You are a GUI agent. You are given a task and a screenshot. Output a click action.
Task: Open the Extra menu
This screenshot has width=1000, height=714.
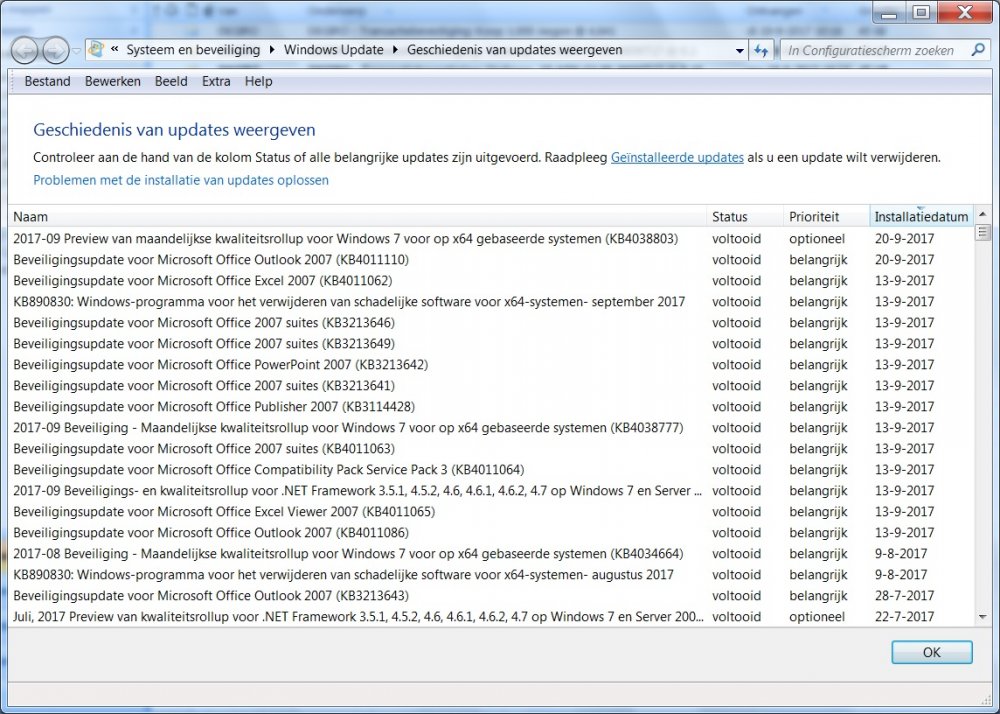coord(215,81)
